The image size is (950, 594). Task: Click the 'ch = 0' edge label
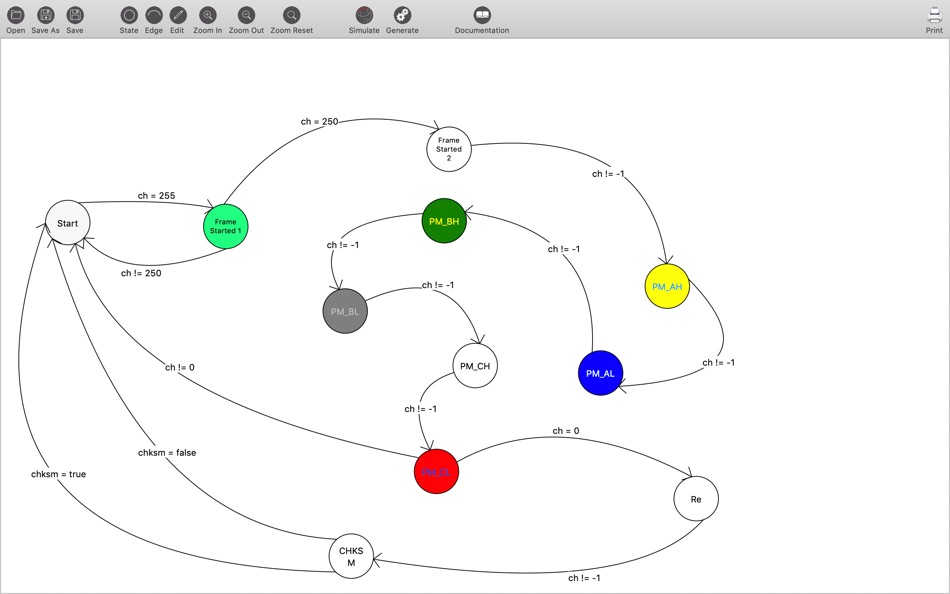pyautogui.click(x=566, y=431)
